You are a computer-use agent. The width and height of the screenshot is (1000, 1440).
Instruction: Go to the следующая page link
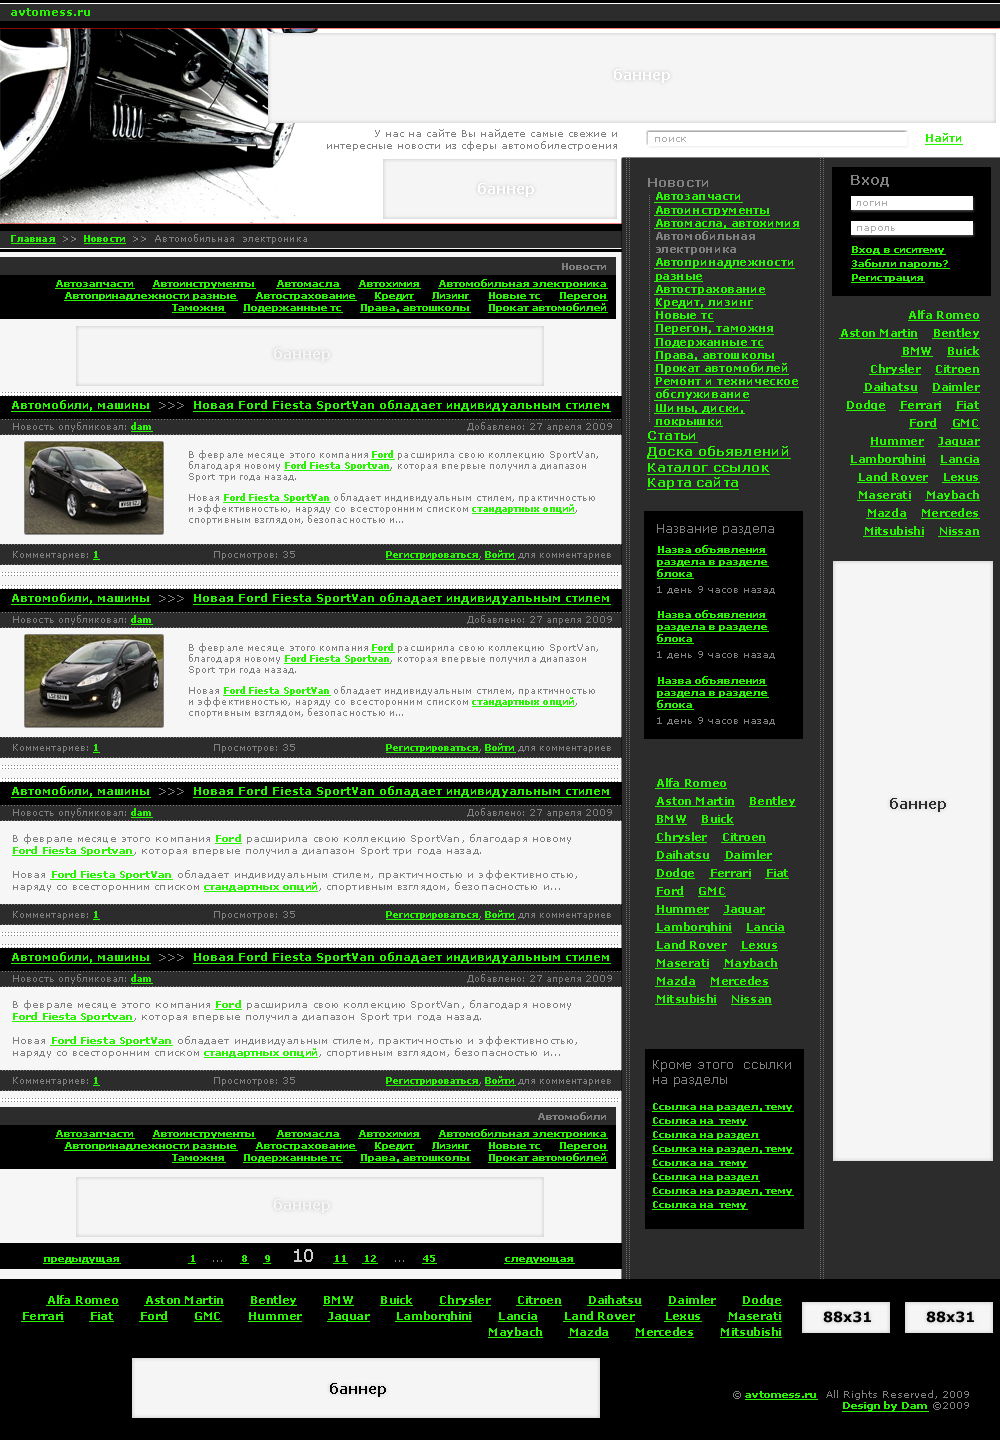[x=539, y=1259]
